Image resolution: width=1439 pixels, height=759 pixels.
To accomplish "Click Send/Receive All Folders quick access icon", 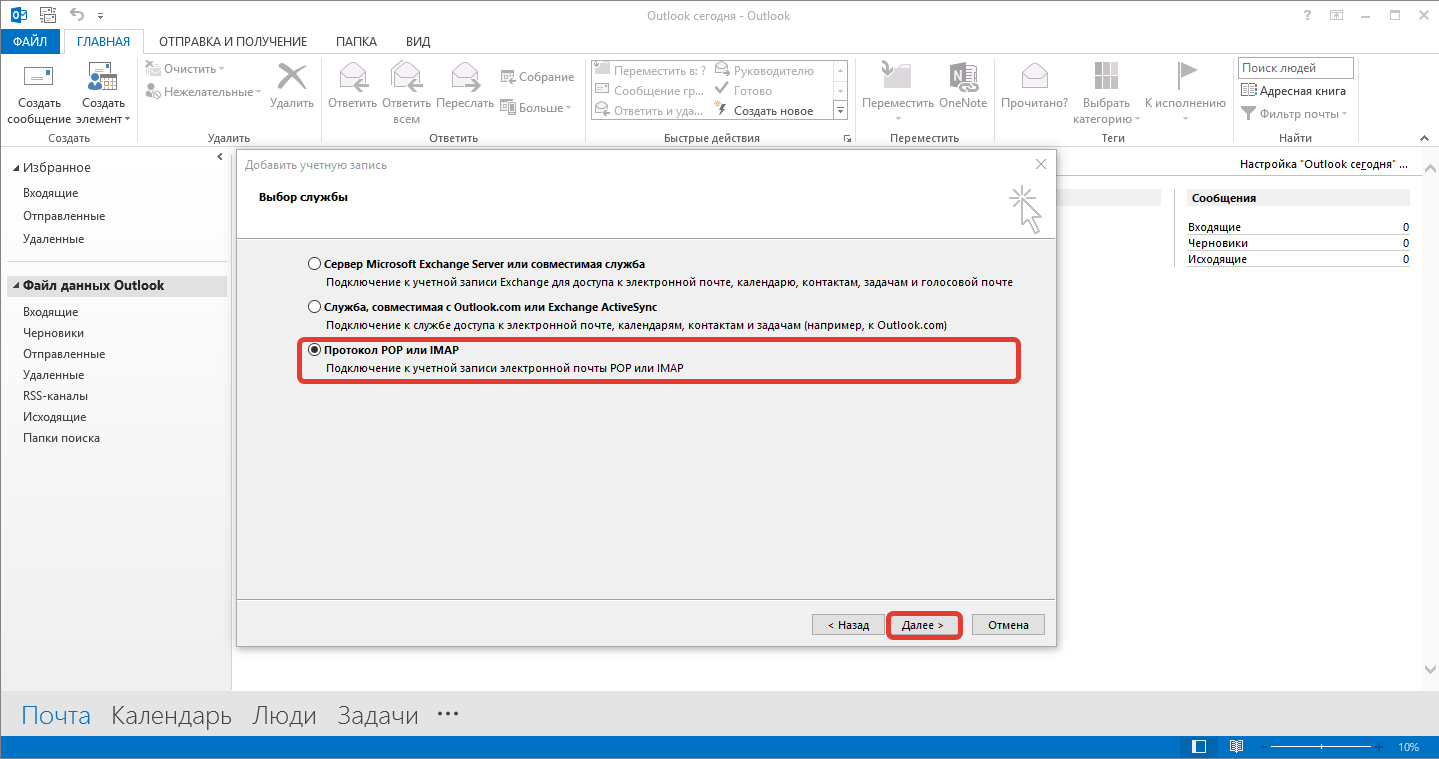I will 46,16.
